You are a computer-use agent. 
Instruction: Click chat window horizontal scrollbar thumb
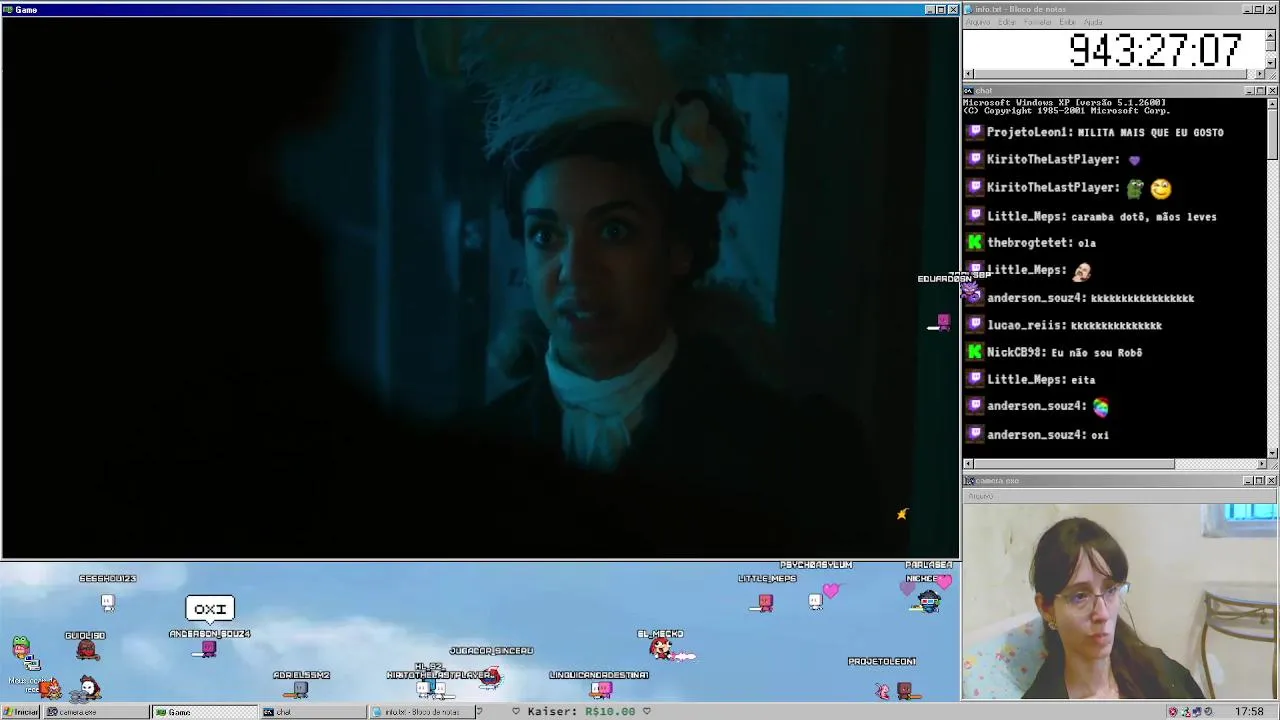click(x=1074, y=464)
